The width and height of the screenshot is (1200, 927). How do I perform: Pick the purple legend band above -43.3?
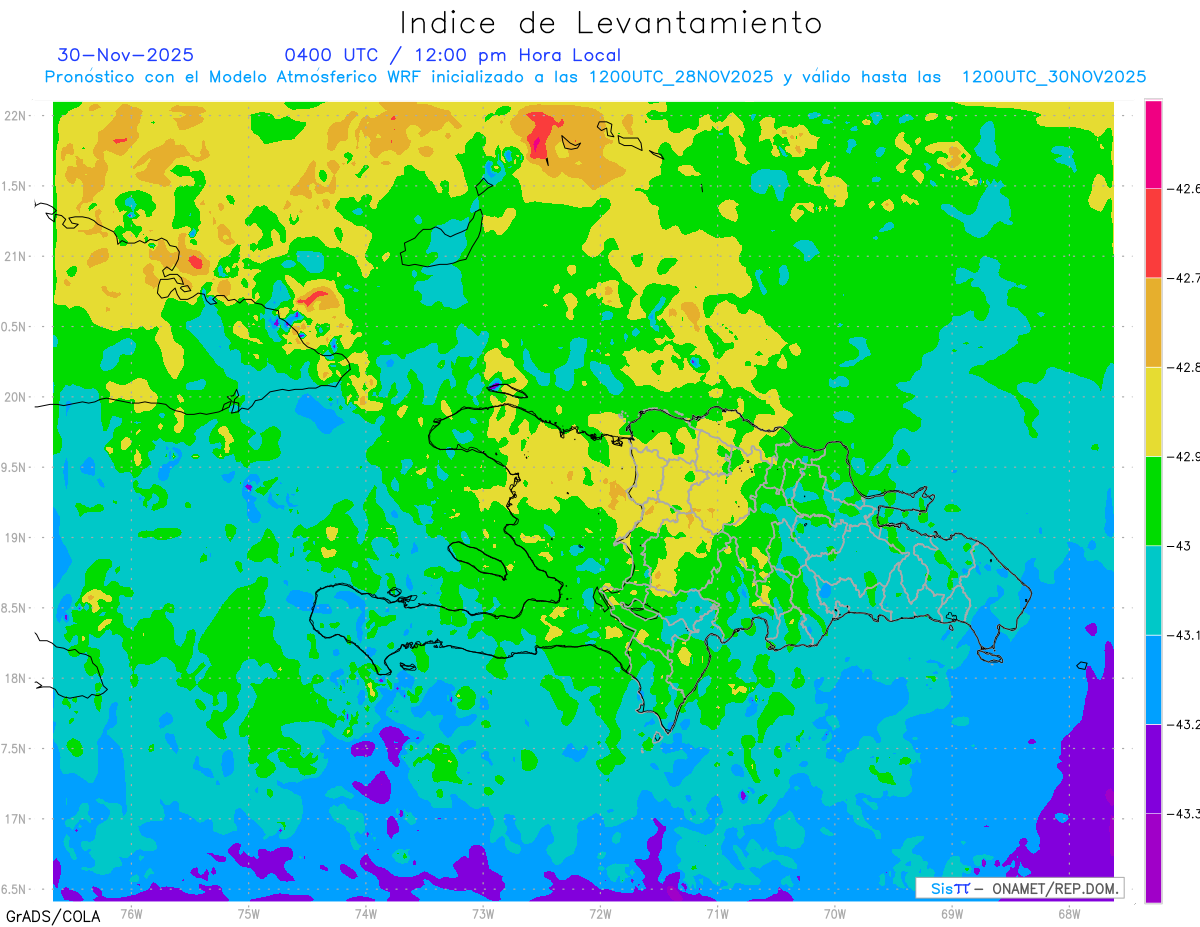point(1153,768)
